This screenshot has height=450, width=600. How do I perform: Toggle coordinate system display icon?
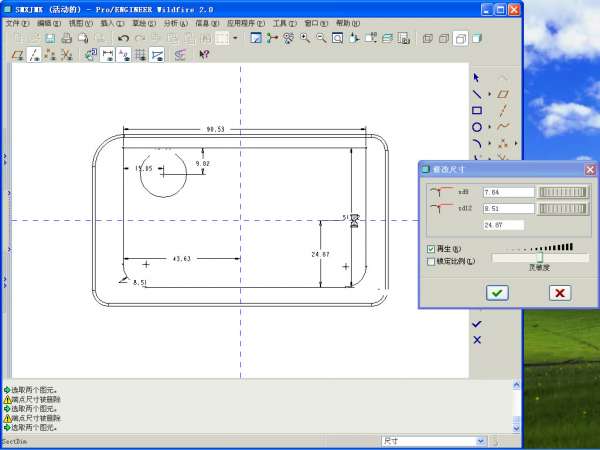coord(67,55)
